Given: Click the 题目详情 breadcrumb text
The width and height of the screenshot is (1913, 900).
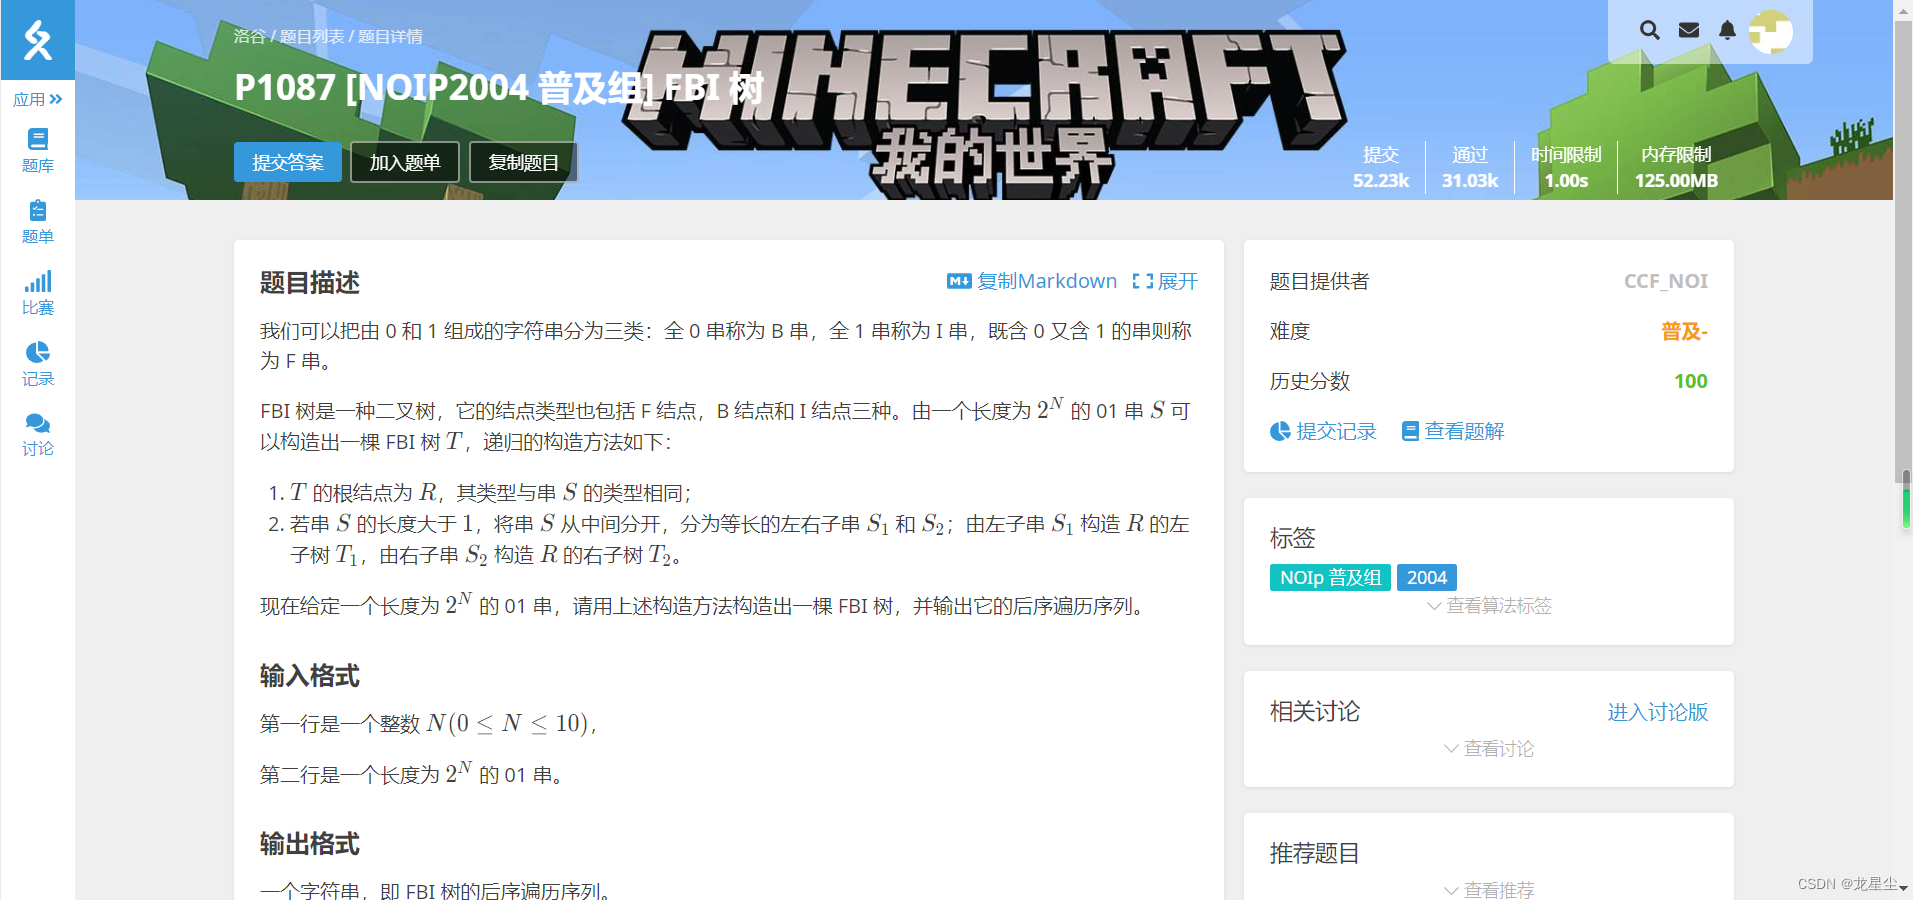Looking at the screenshot, I should click(x=390, y=36).
